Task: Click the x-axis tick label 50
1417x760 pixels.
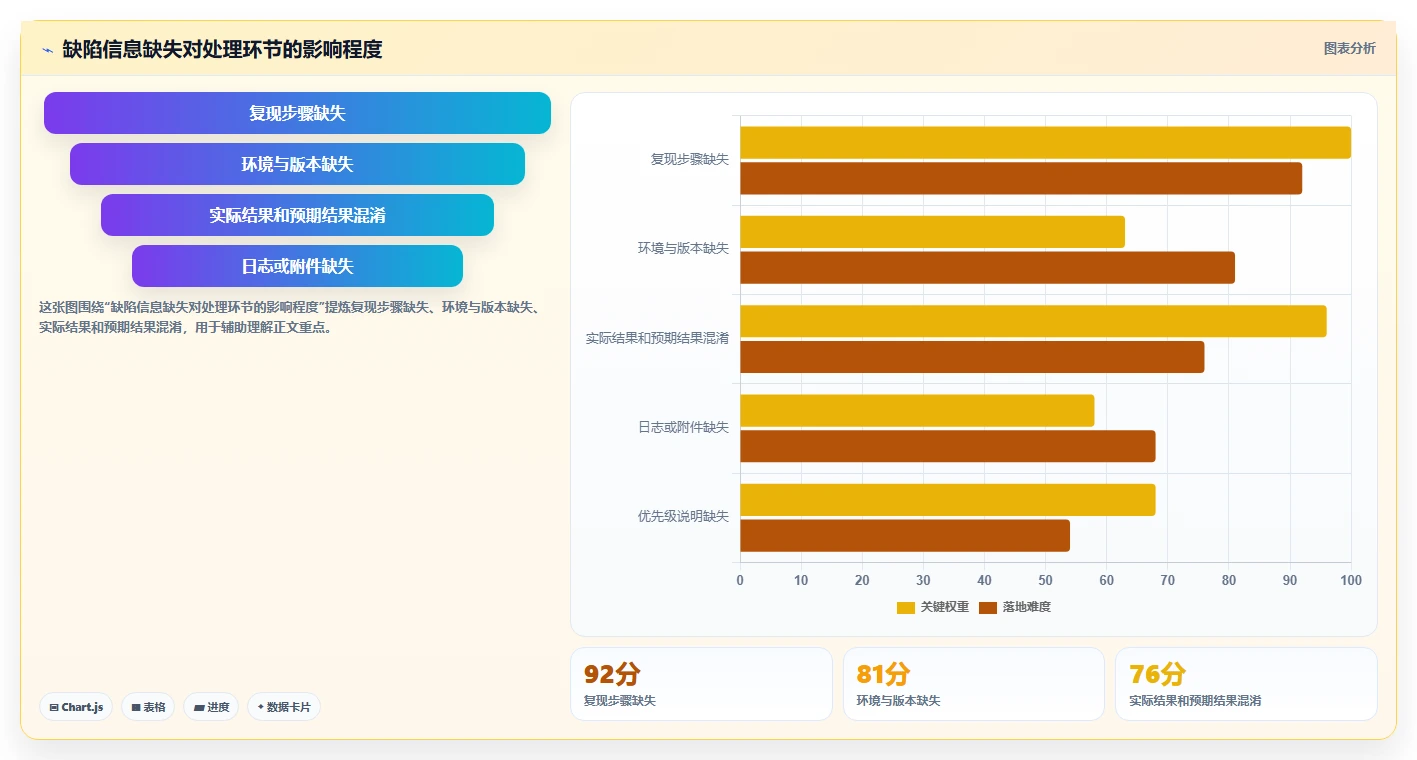Action: 1045,580
